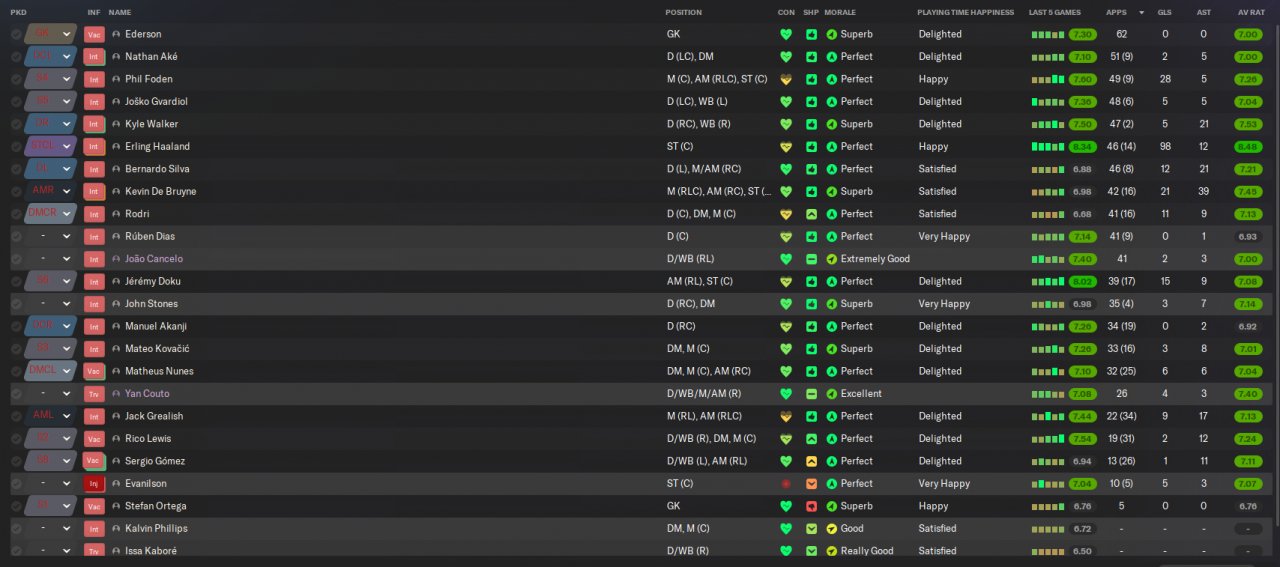Viewport: 1280px width, 567px height.
Task: Click João Cancelo's Extremely Good morale icon
Action: (832, 259)
